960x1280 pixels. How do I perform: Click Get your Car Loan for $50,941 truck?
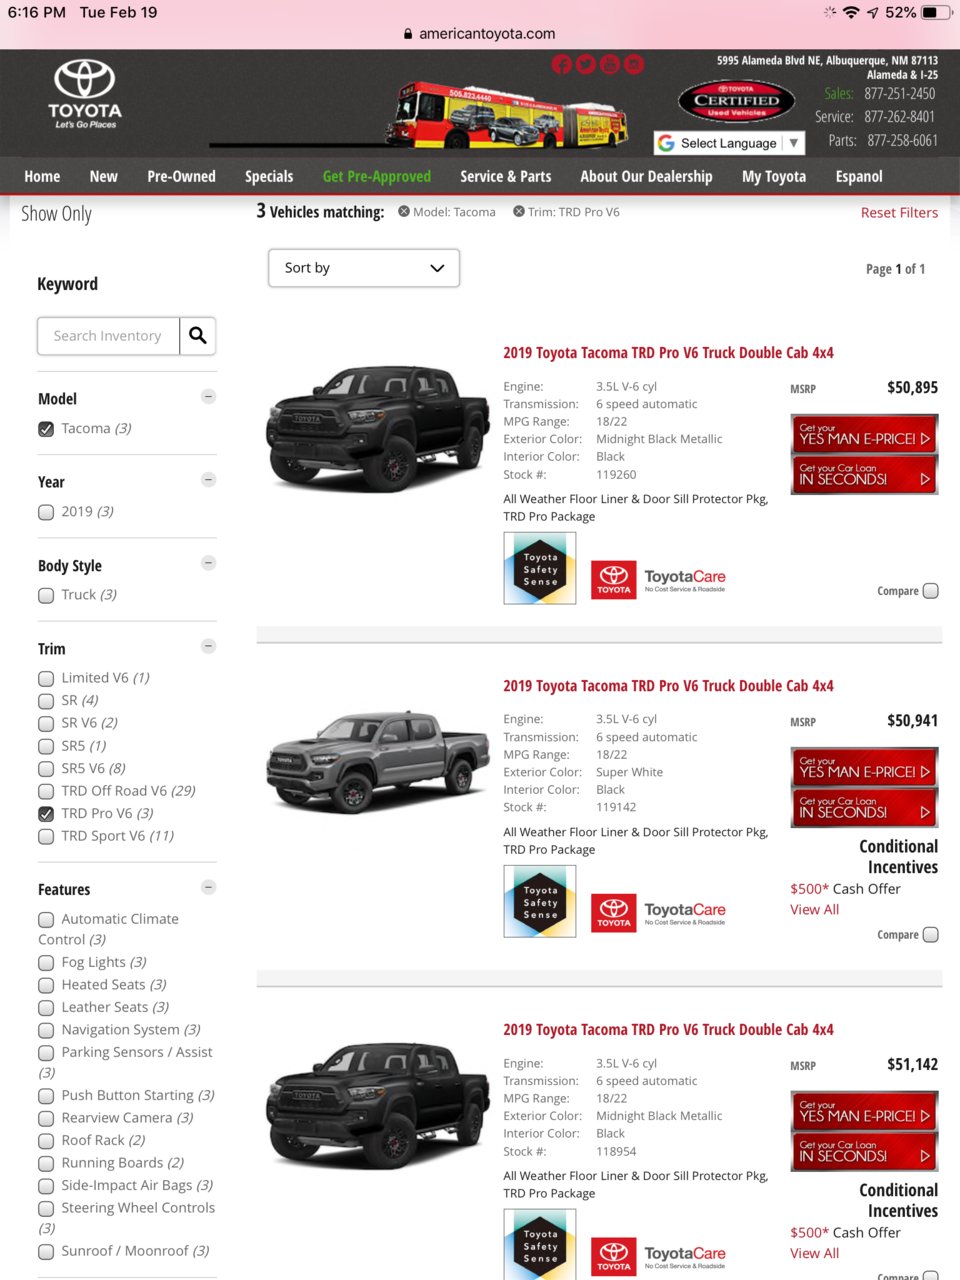pyautogui.click(x=864, y=808)
